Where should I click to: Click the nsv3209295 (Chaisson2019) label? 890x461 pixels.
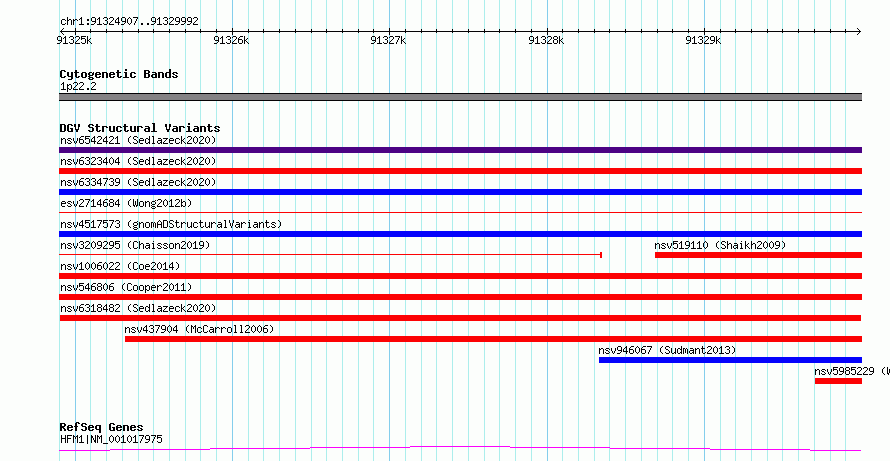click(x=135, y=245)
